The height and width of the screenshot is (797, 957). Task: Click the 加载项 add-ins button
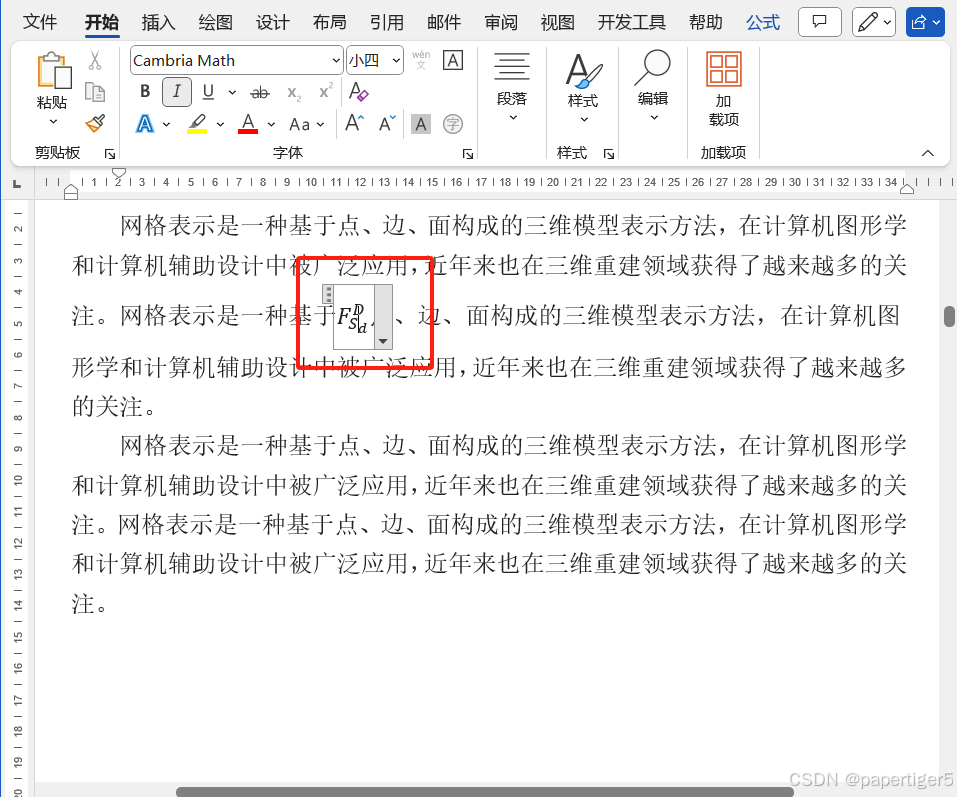click(724, 88)
